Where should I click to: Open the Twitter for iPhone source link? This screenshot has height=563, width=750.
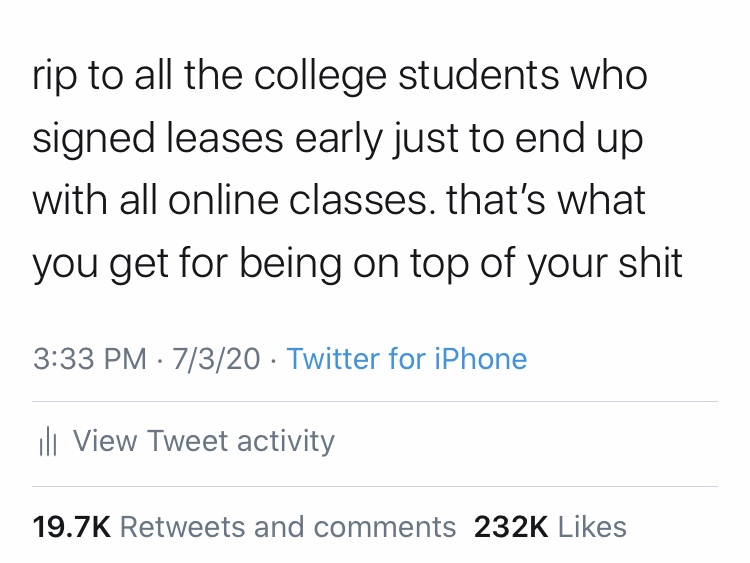pyautogui.click(x=407, y=359)
